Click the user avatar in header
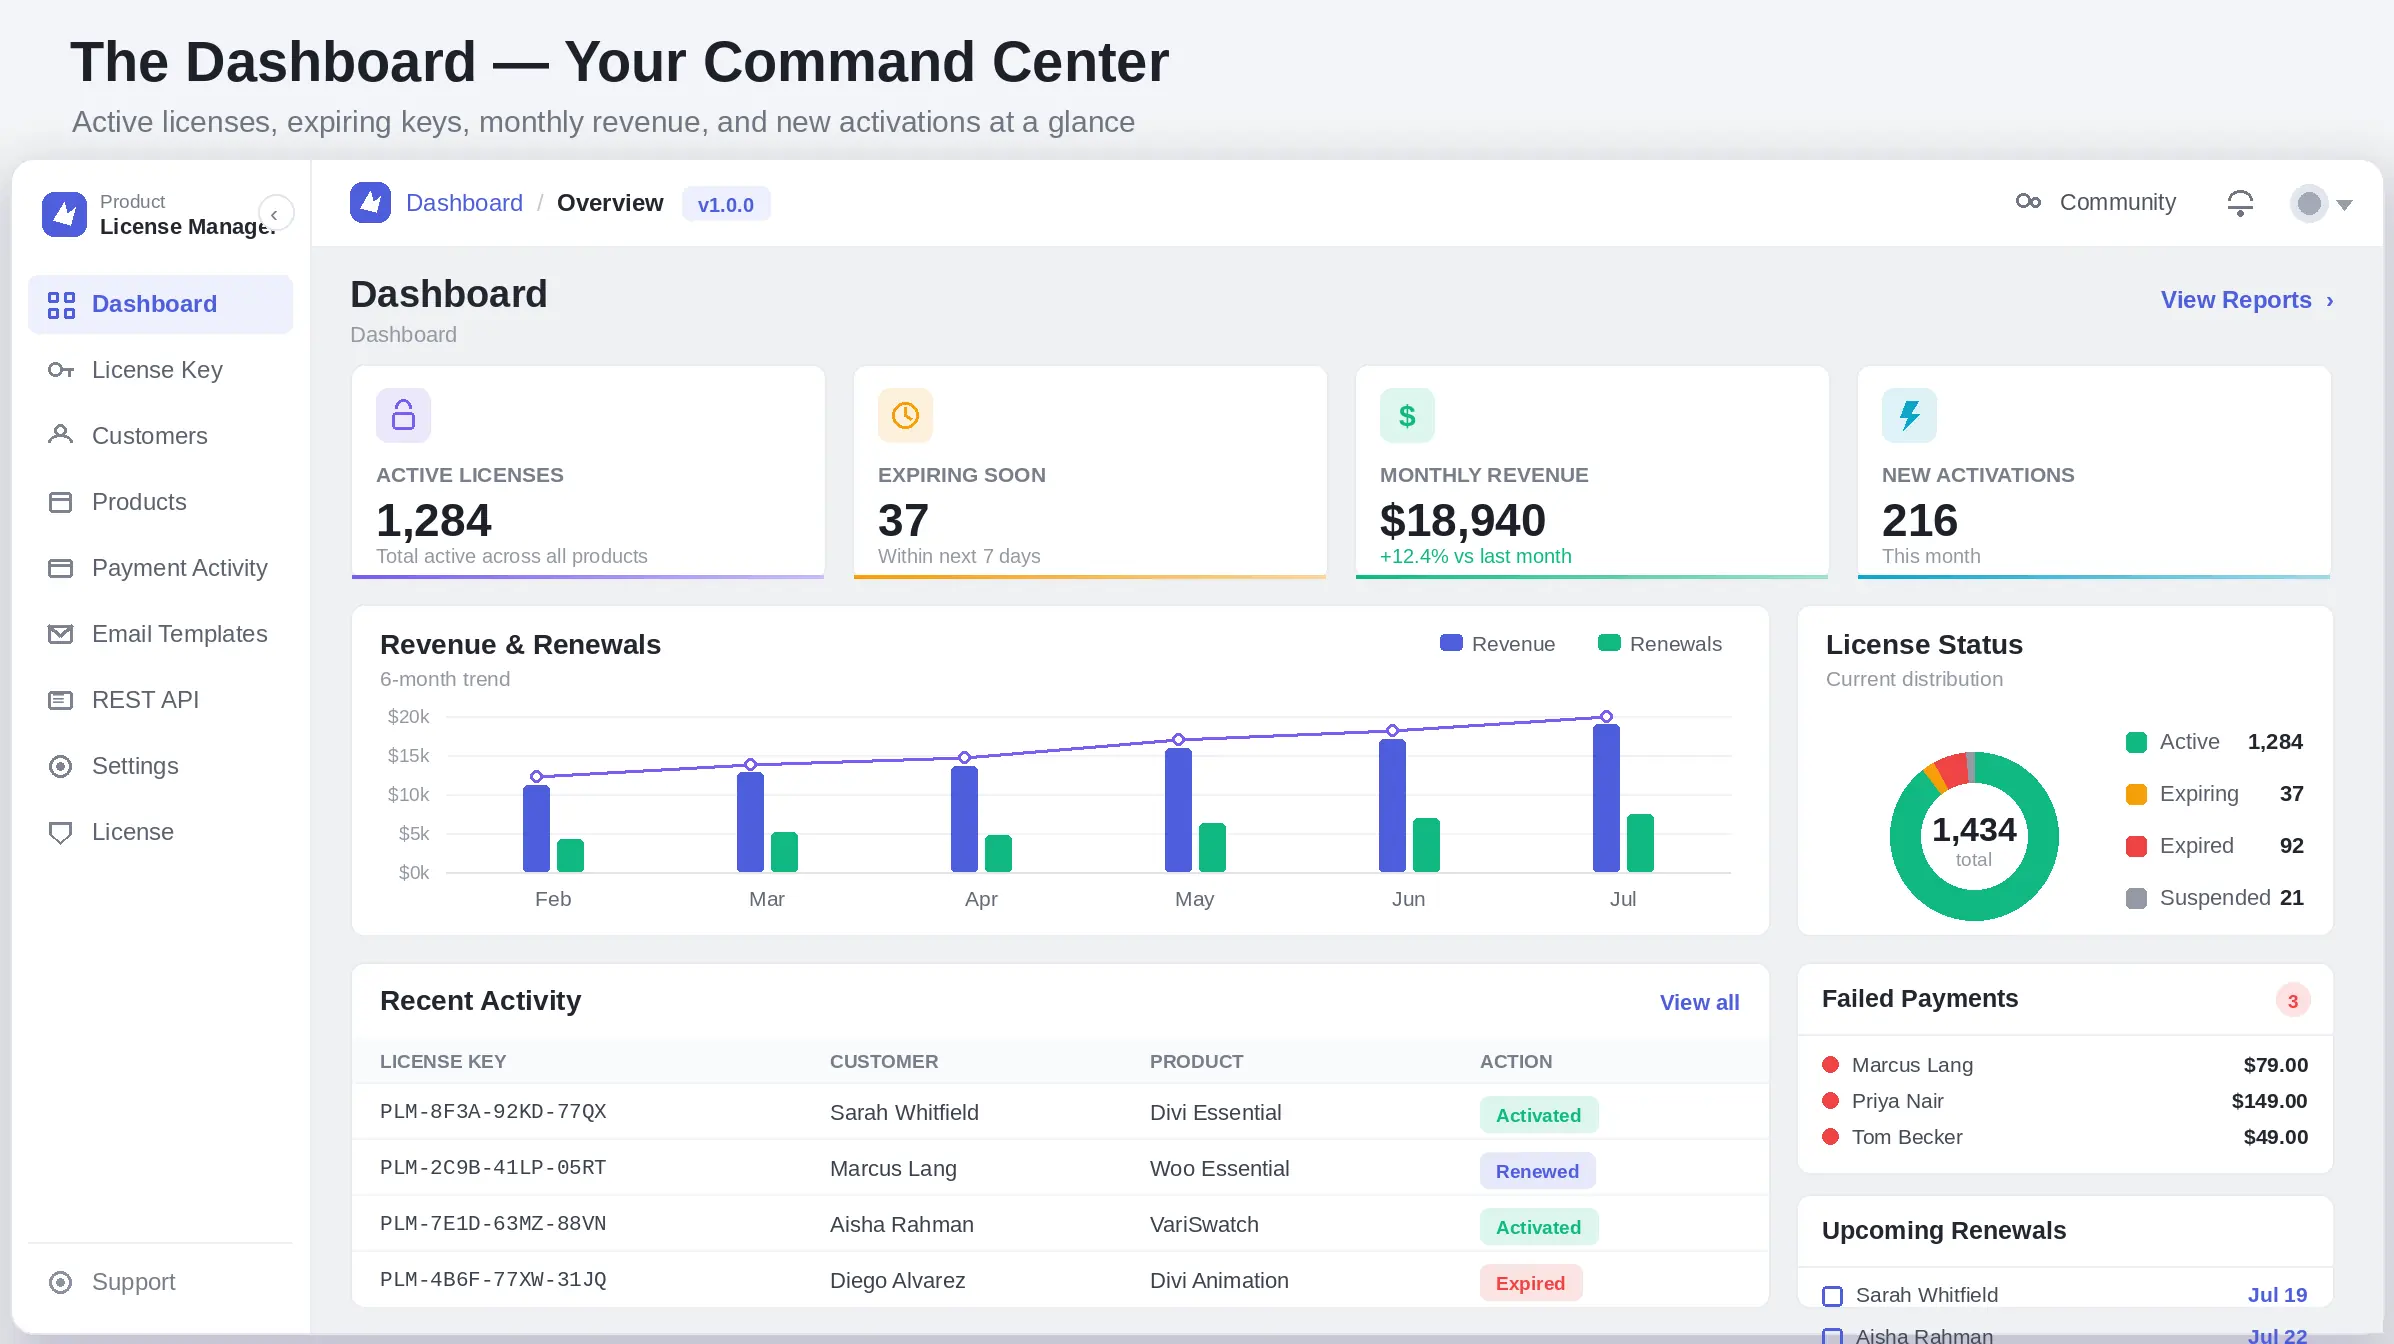Screen dimensions: 2394x1344 2309,204
